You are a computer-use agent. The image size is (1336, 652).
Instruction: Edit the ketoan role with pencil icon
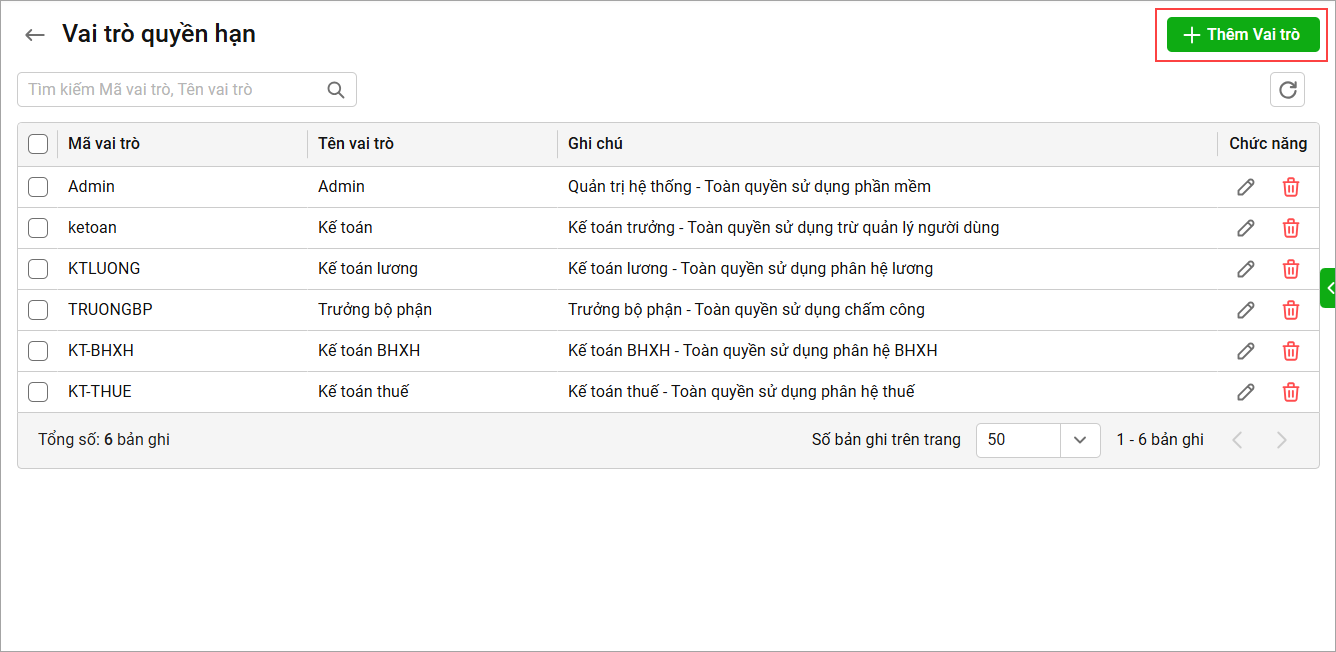pyautogui.click(x=1246, y=228)
